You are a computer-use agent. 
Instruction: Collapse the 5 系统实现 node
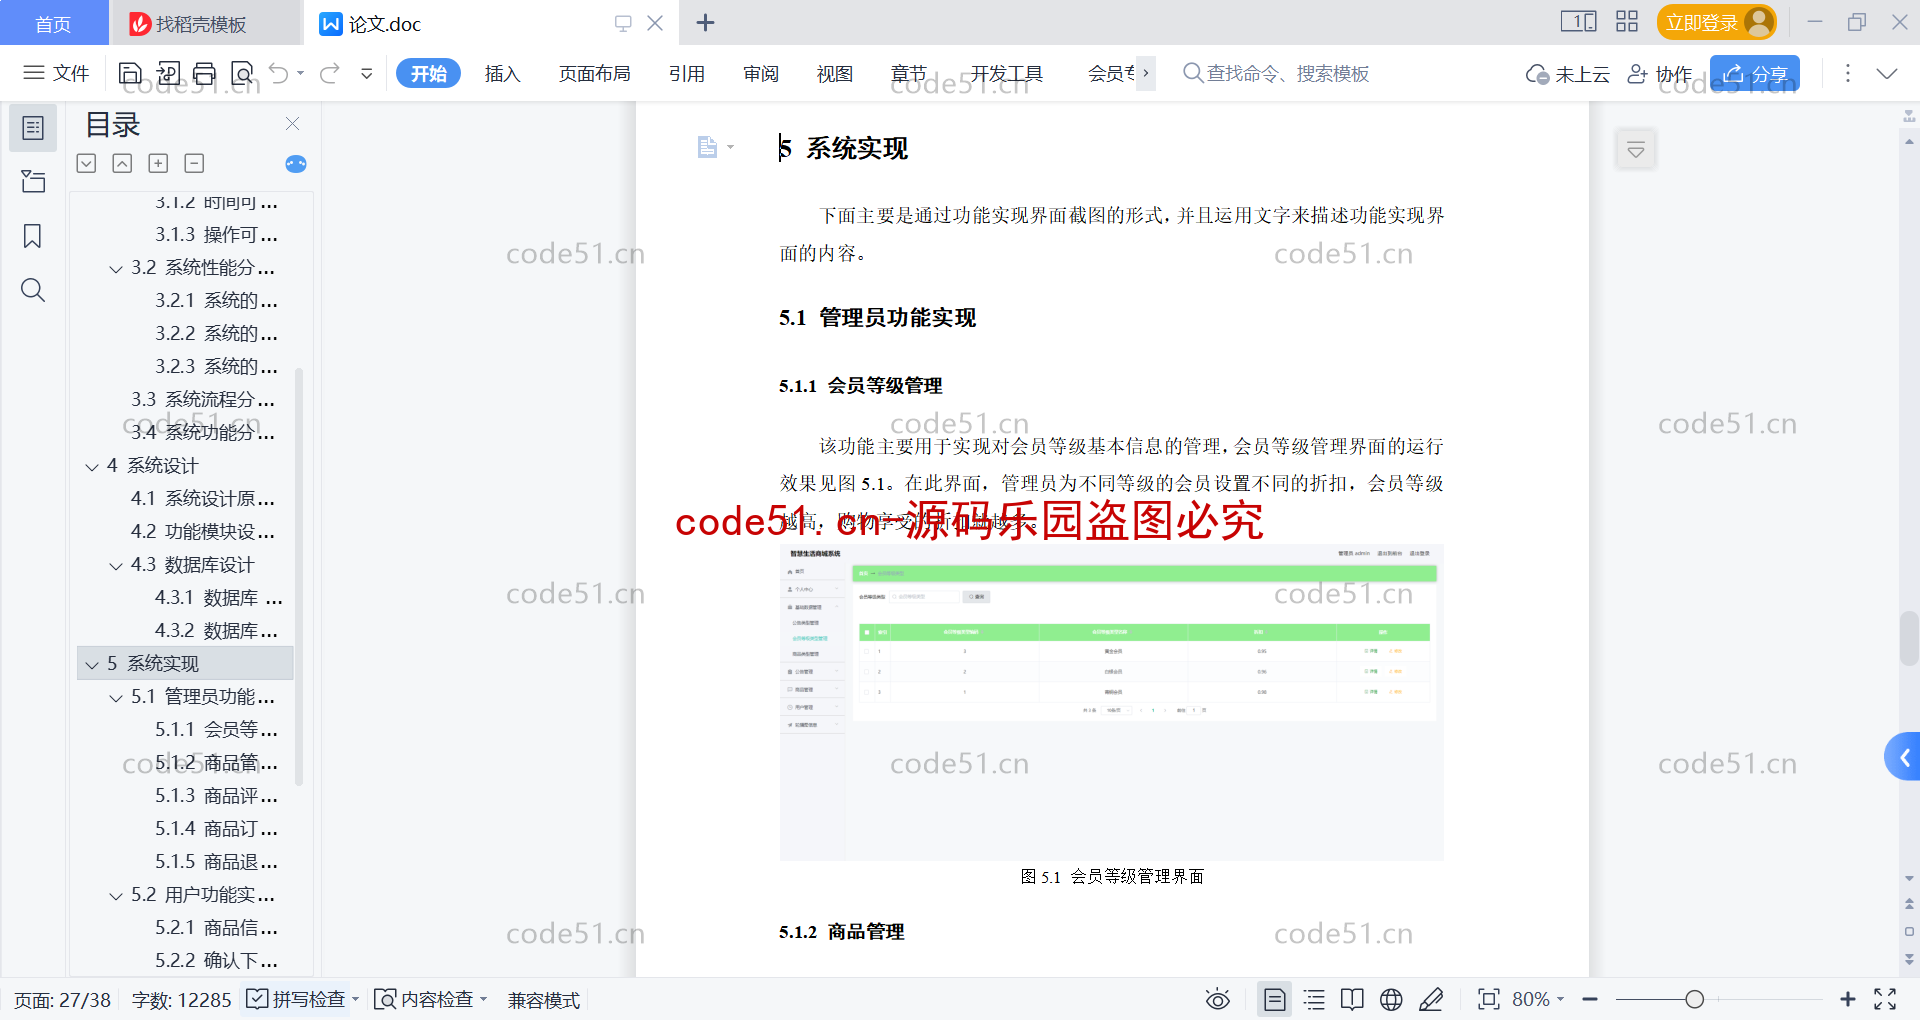coord(92,664)
